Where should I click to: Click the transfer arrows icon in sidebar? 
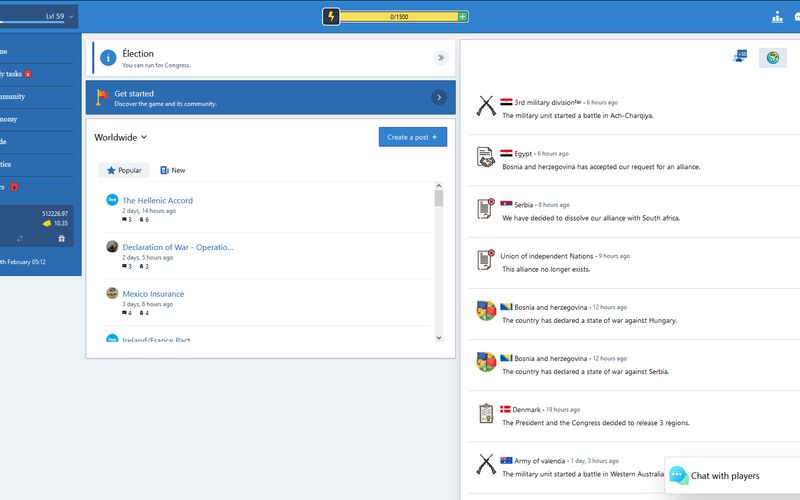[19, 238]
